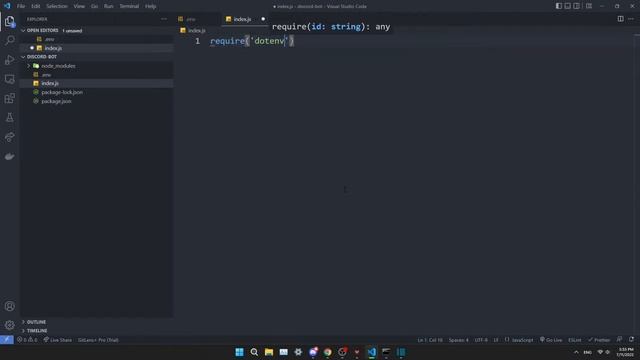640x360 pixels.
Task: Open the Help menu
Action: (151, 6)
